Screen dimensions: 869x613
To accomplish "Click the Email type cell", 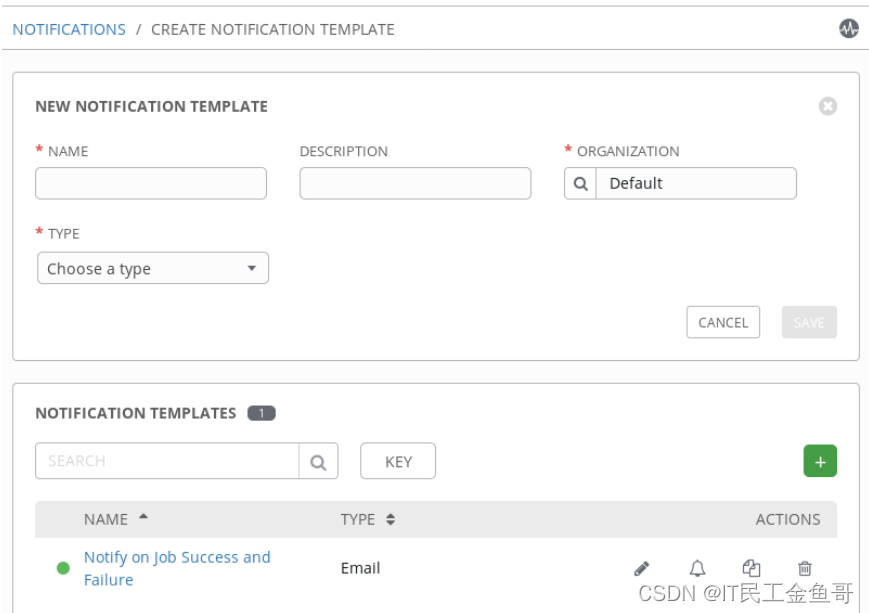I will coord(360,568).
